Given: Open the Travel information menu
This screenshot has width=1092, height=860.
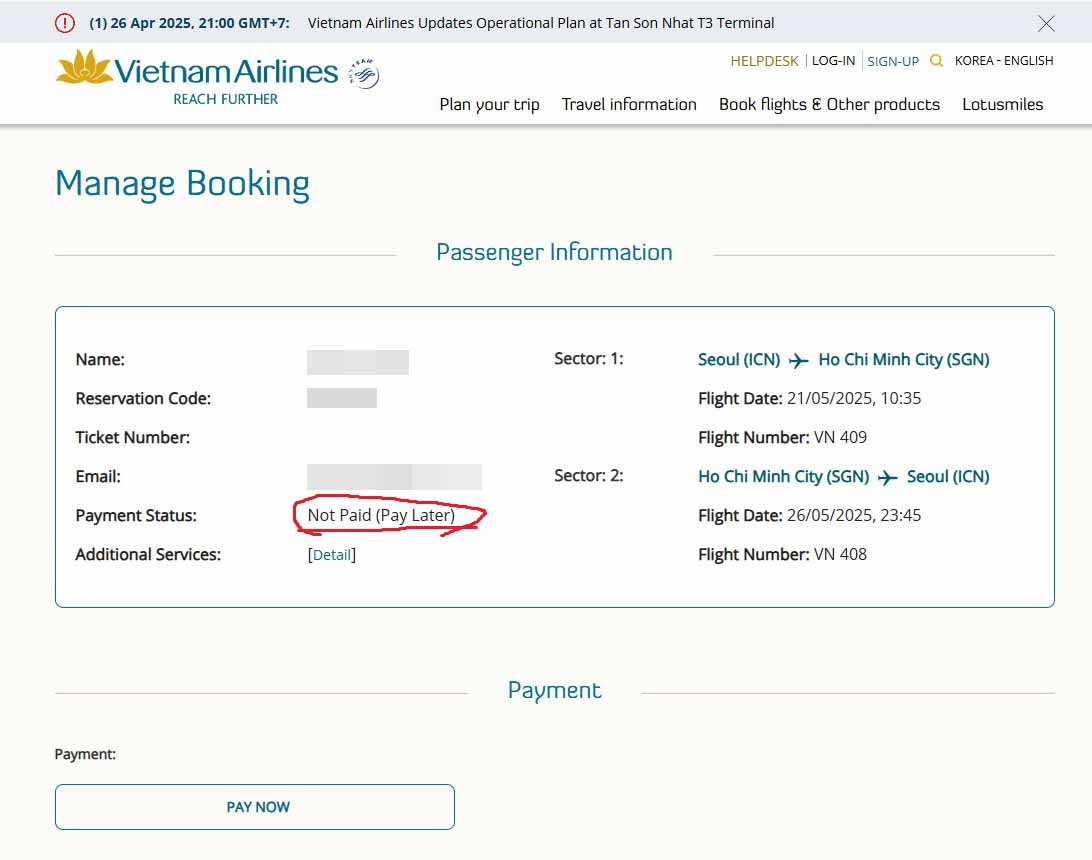Looking at the screenshot, I should [629, 104].
